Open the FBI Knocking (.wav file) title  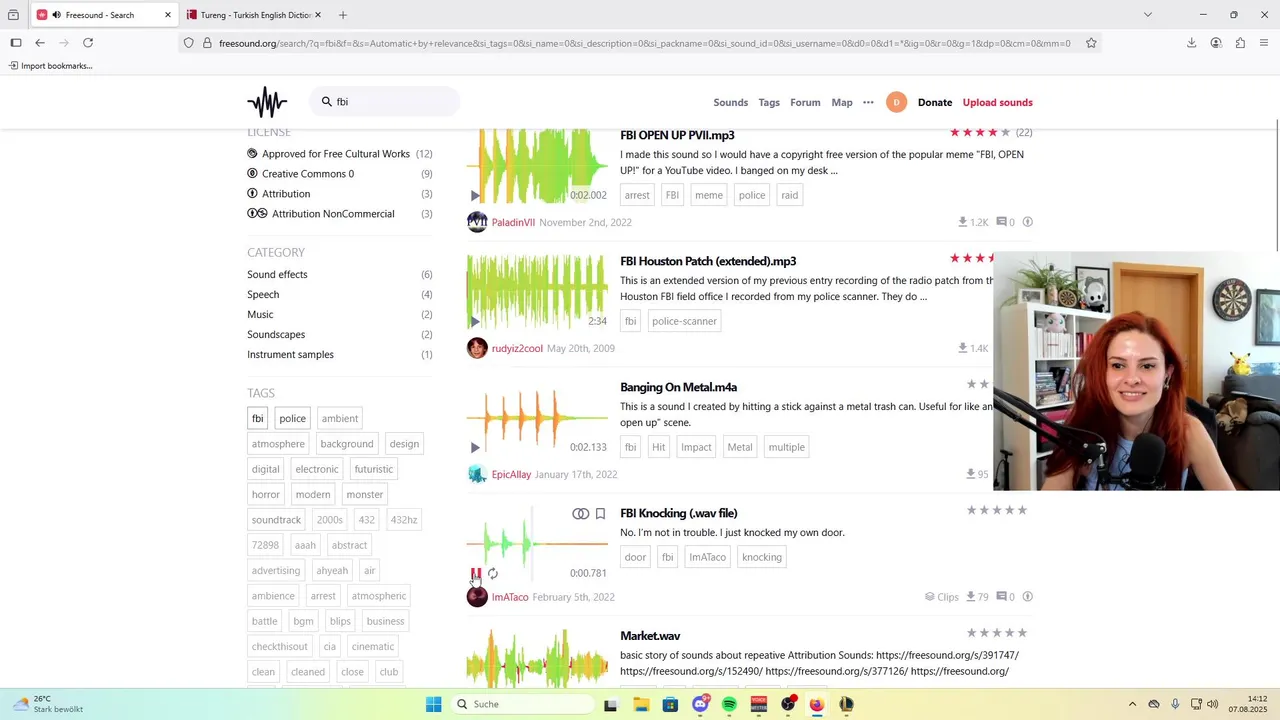(x=678, y=514)
